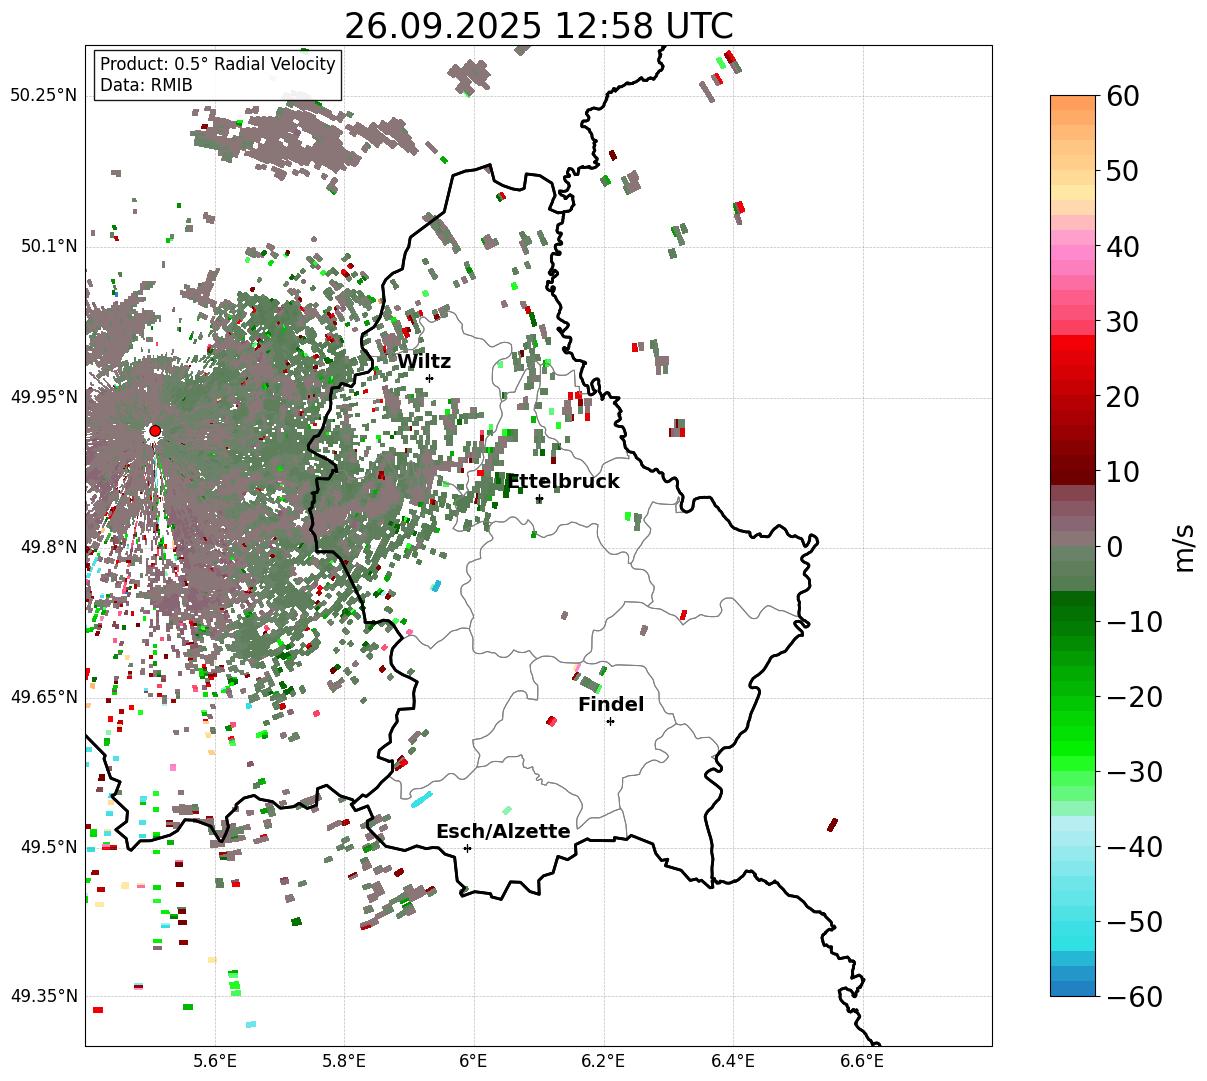Select the Esch/Alzette station label
This screenshot has width=1207, height=1081.
pyautogui.click(x=503, y=832)
